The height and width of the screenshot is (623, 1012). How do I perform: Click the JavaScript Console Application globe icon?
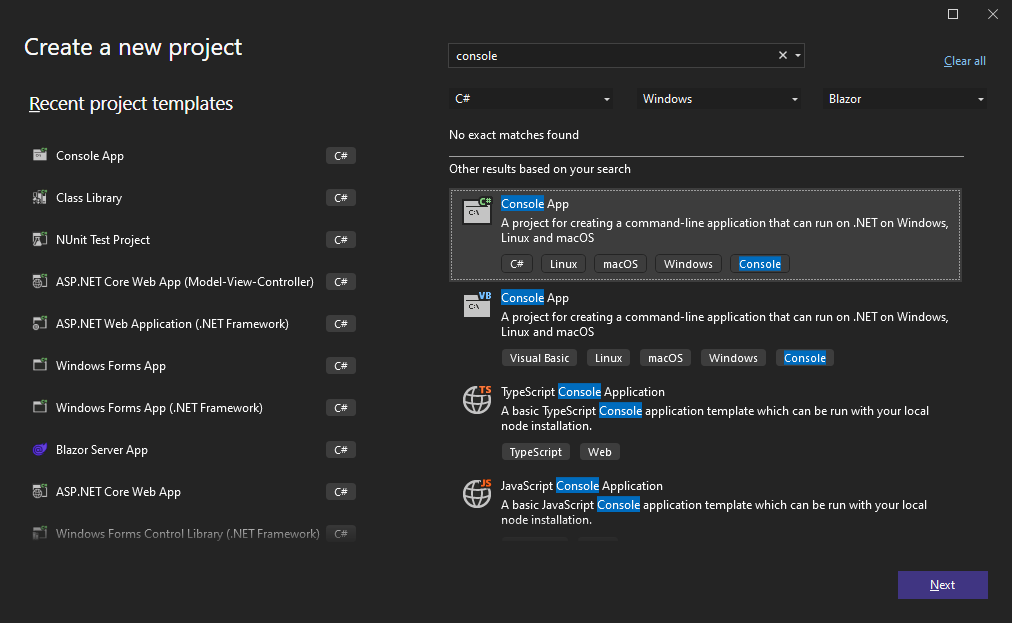pyautogui.click(x=476, y=493)
